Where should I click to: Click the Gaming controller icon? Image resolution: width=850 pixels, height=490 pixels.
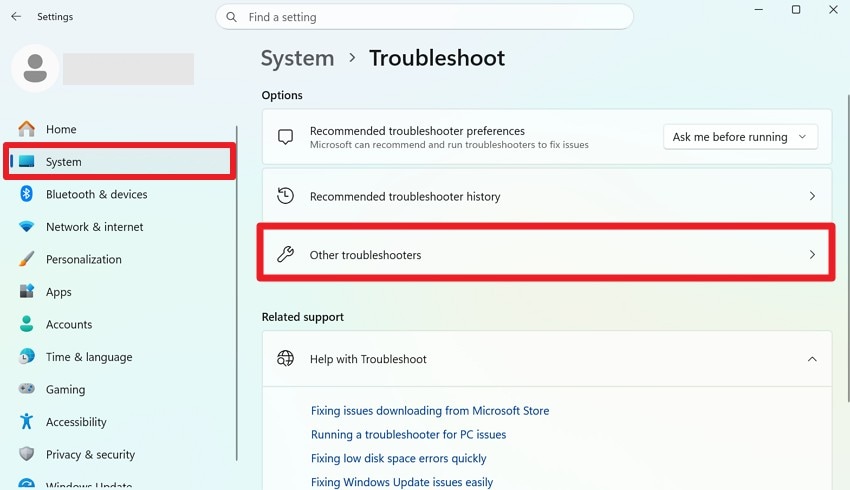(26, 389)
